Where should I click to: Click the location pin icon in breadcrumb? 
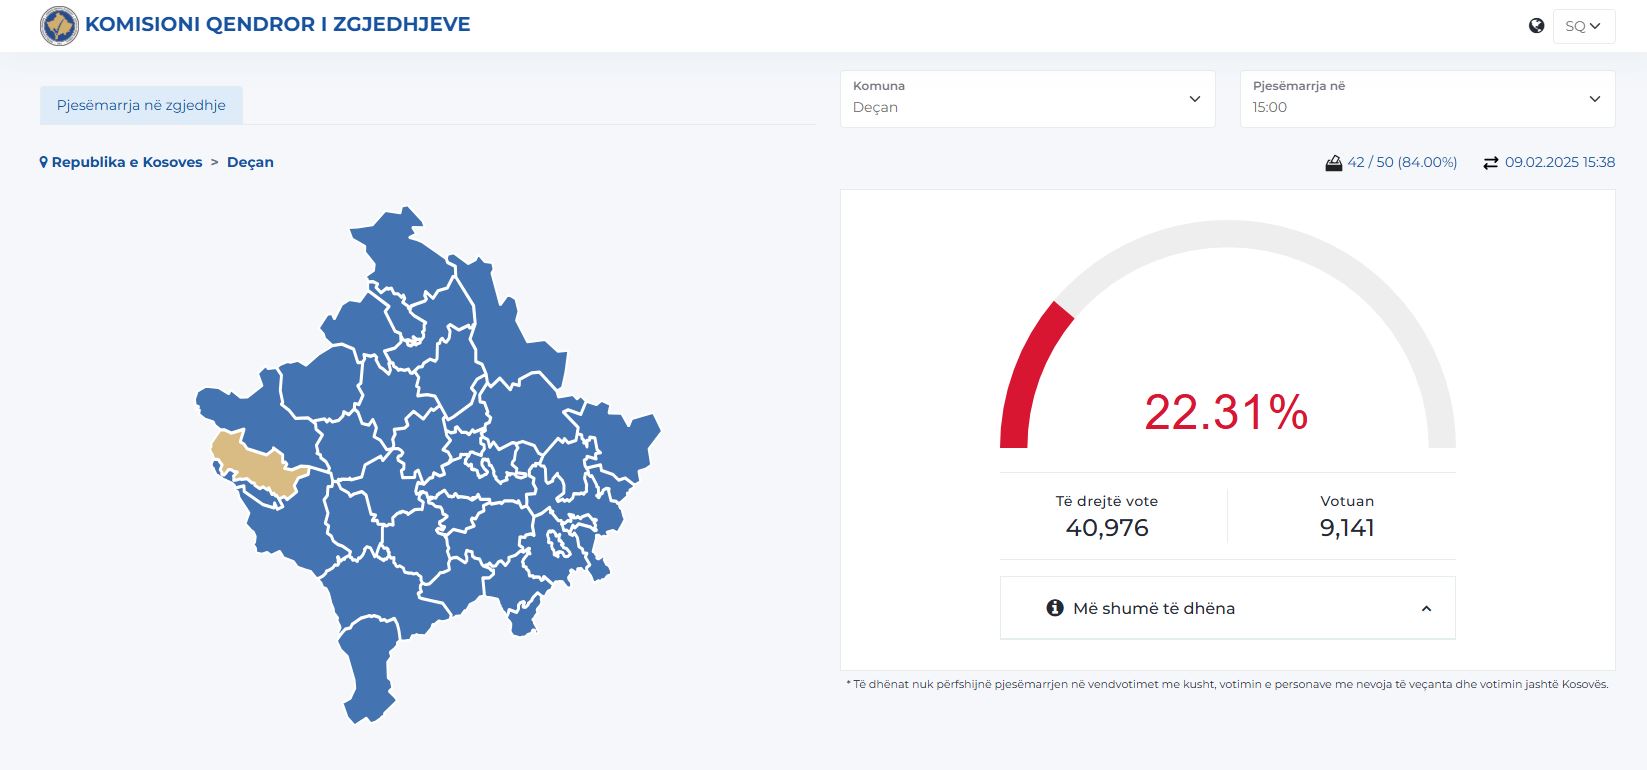coord(44,162)
